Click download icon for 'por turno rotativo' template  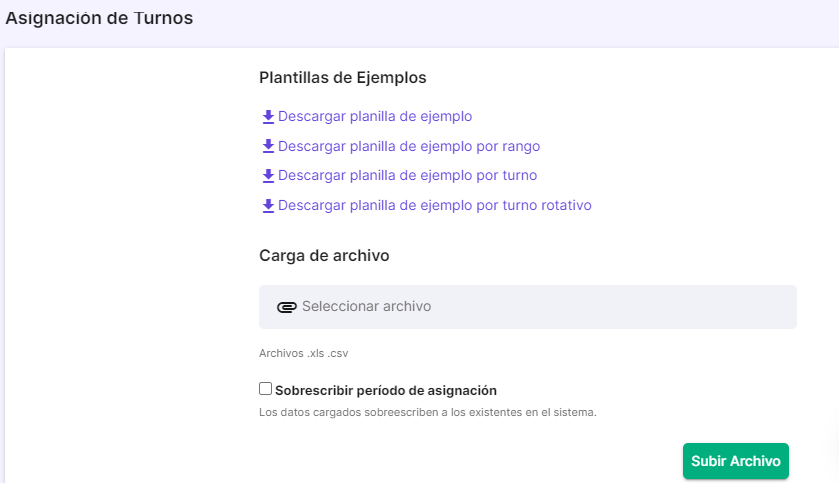[268, 205]
